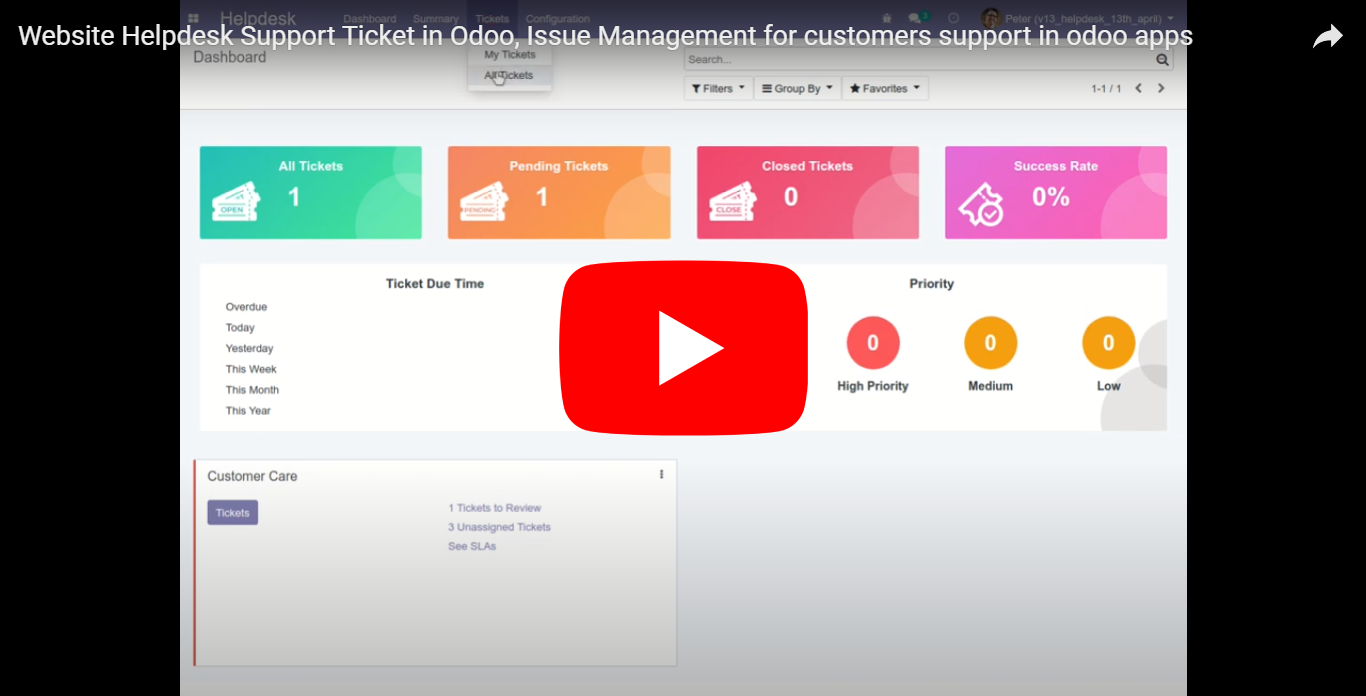1366x696 pixels.
Task: Open the Closed Tickets card
Action: pyautogui.click(x=808, y=193)
